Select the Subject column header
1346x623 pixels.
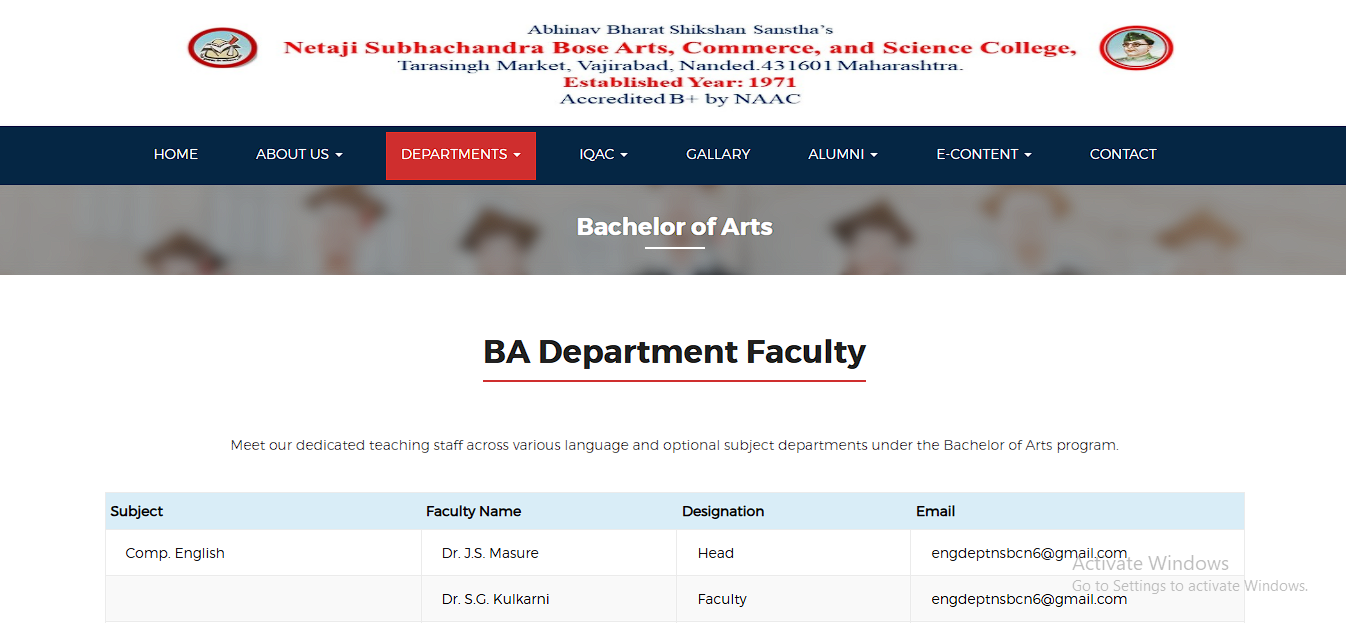coord(137,511)
